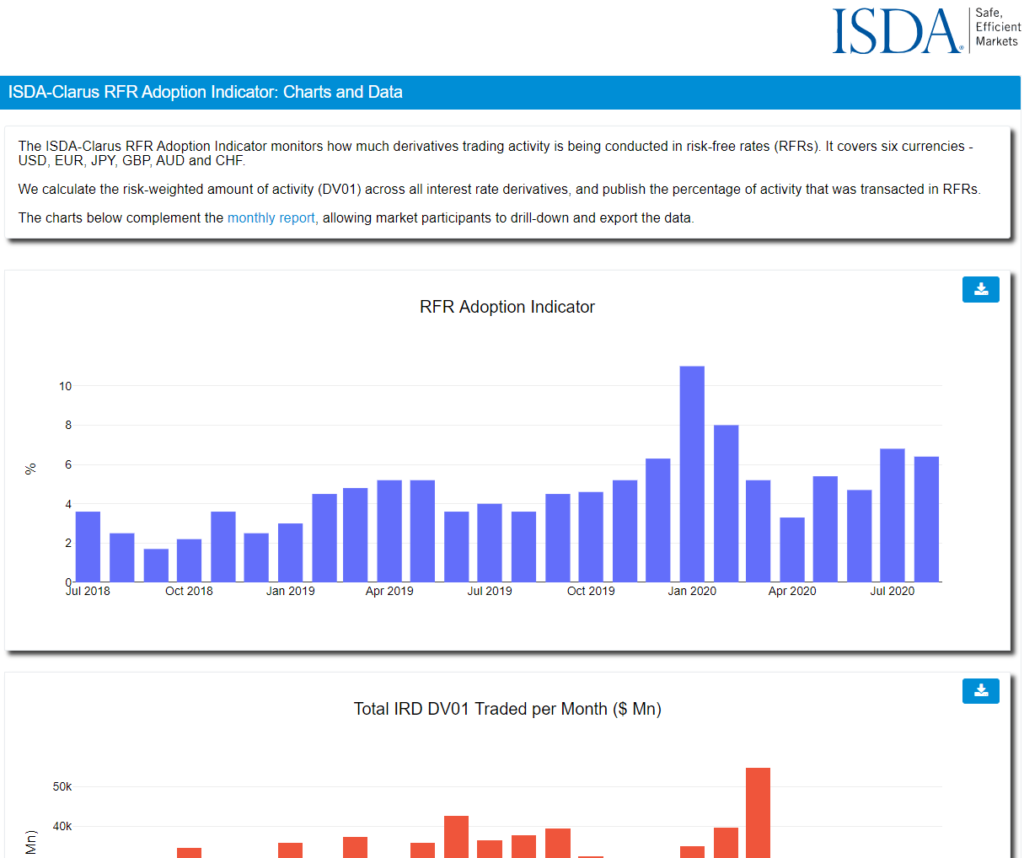Click the 'RFR Adoption Indicator' chart title
This screenshot has height=858, width=1024.
coord(507,307)
